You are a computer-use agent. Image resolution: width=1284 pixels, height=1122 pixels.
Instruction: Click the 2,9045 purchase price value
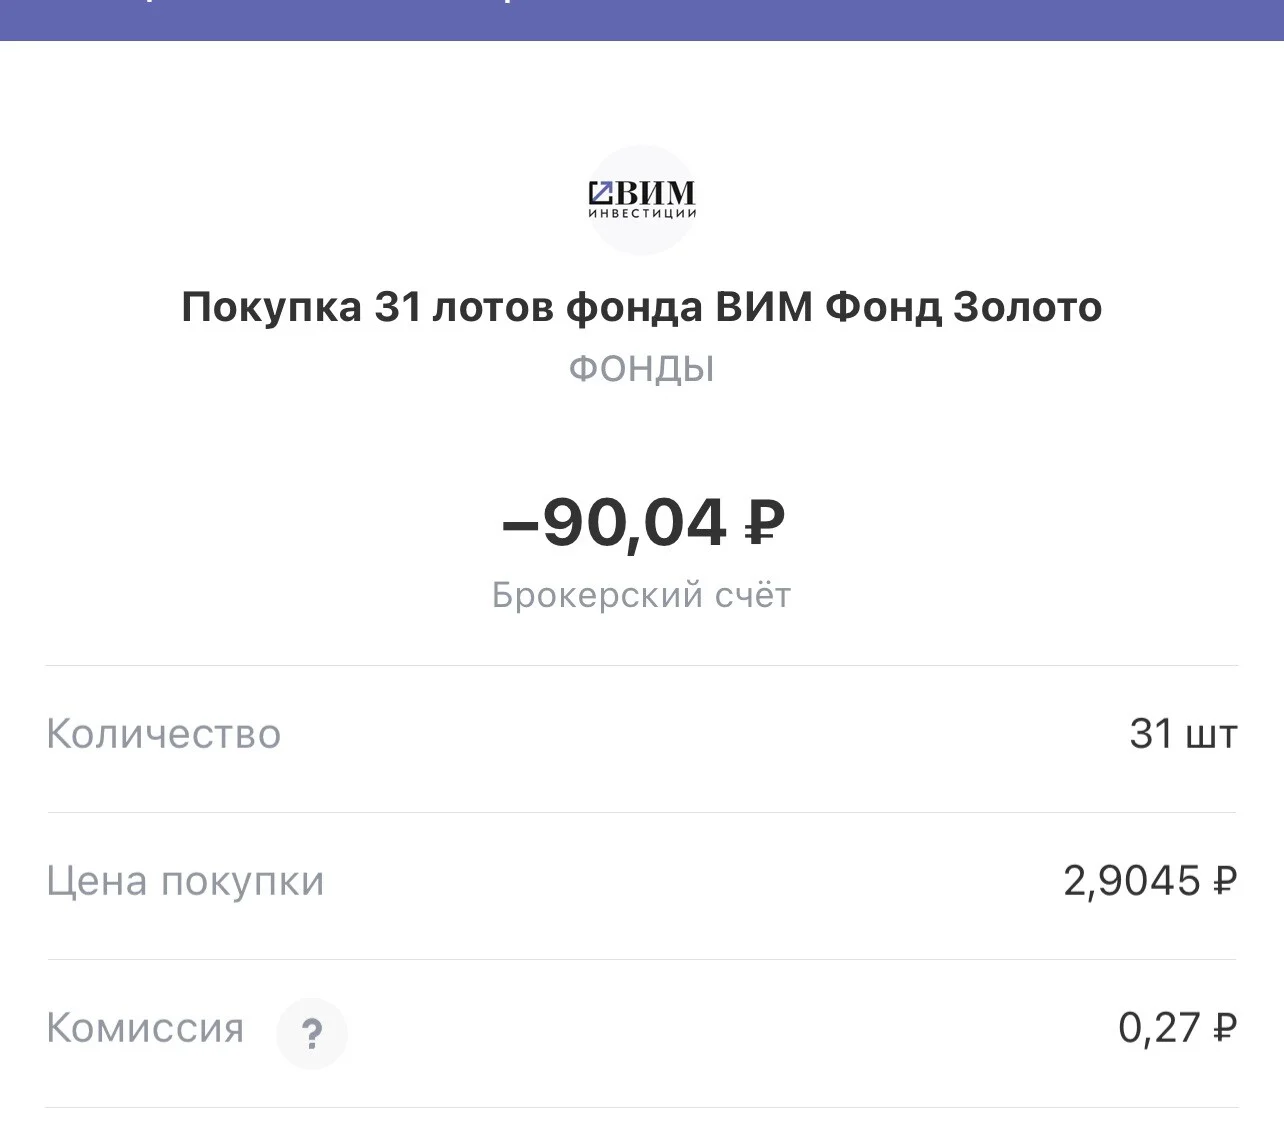(1131, 881)
